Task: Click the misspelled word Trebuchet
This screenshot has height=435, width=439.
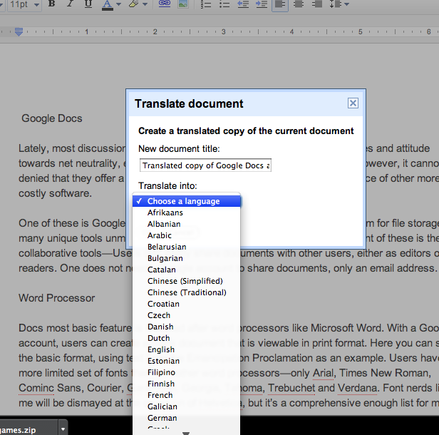Action: click(291, 388)
